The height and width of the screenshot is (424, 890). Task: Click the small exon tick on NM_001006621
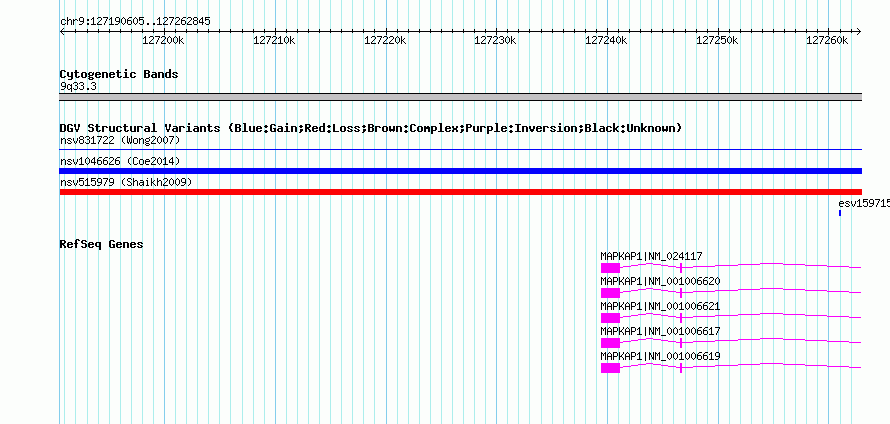681,318
